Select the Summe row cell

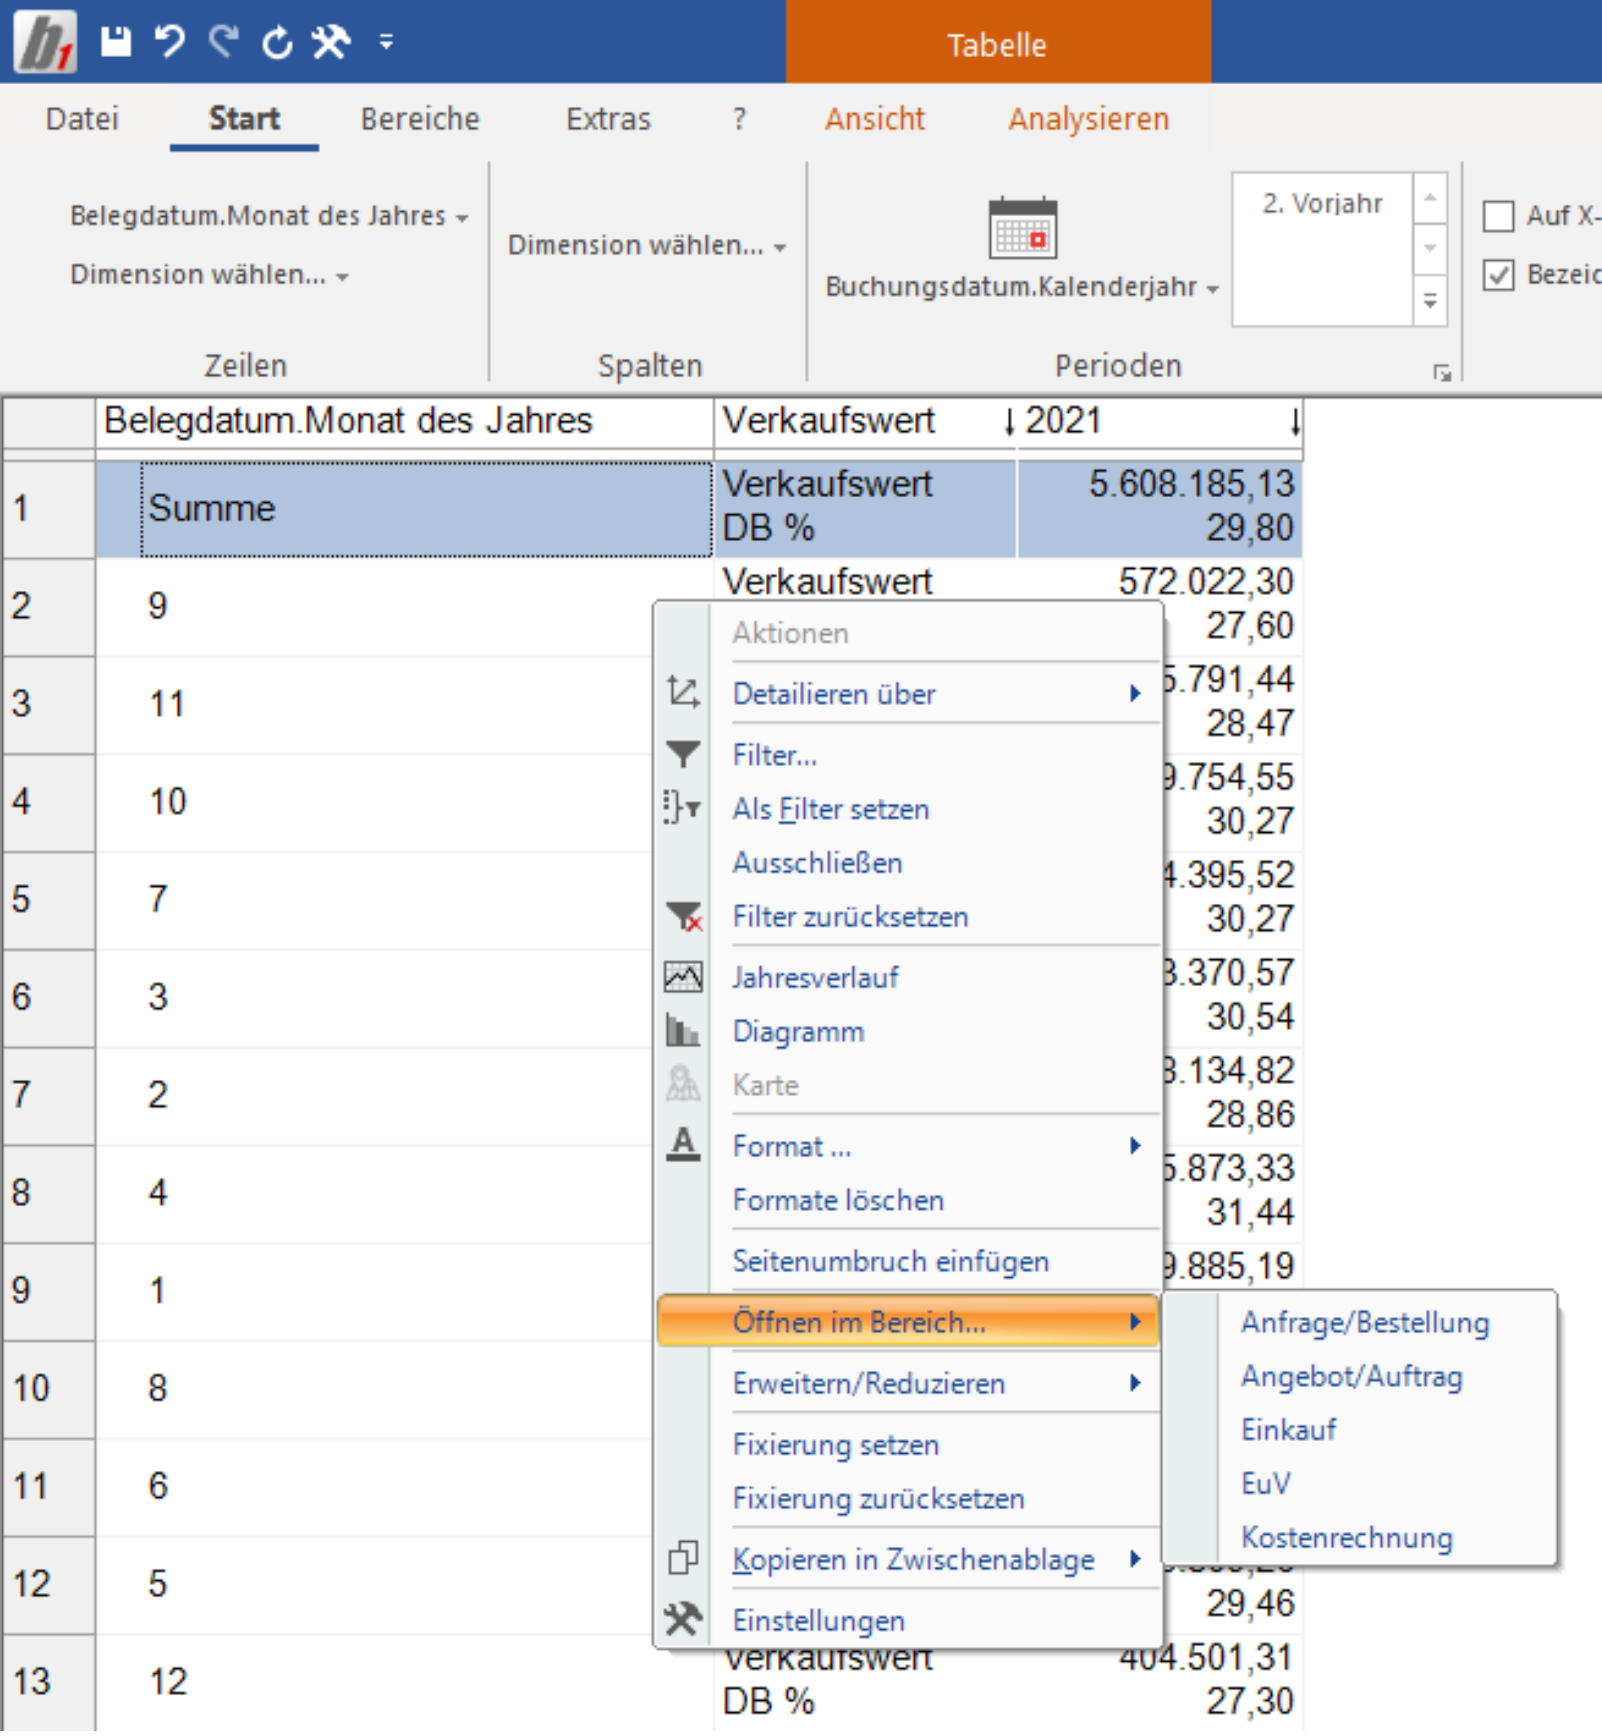point(426,508)
